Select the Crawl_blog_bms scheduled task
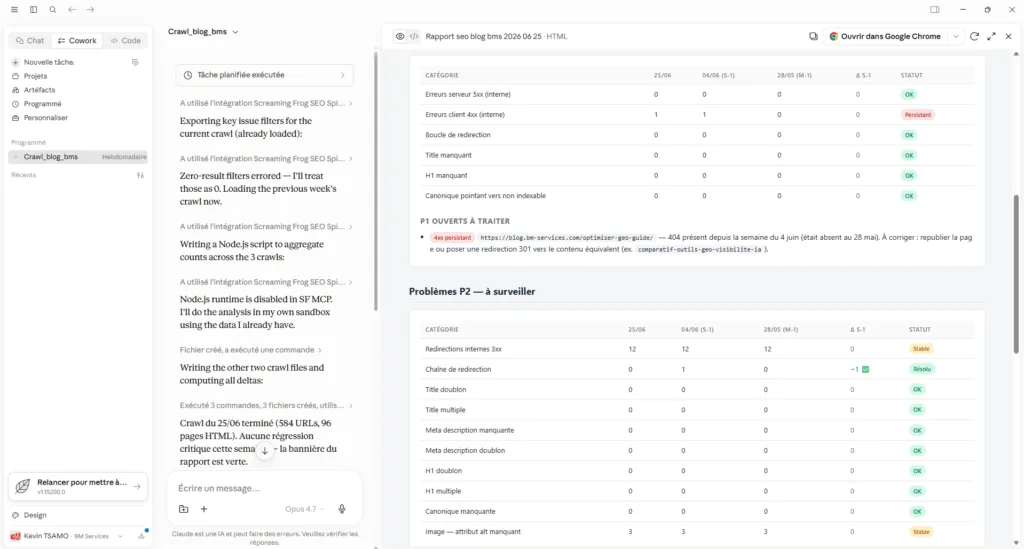The image size is (1024, 549). (x=78, y=157)
